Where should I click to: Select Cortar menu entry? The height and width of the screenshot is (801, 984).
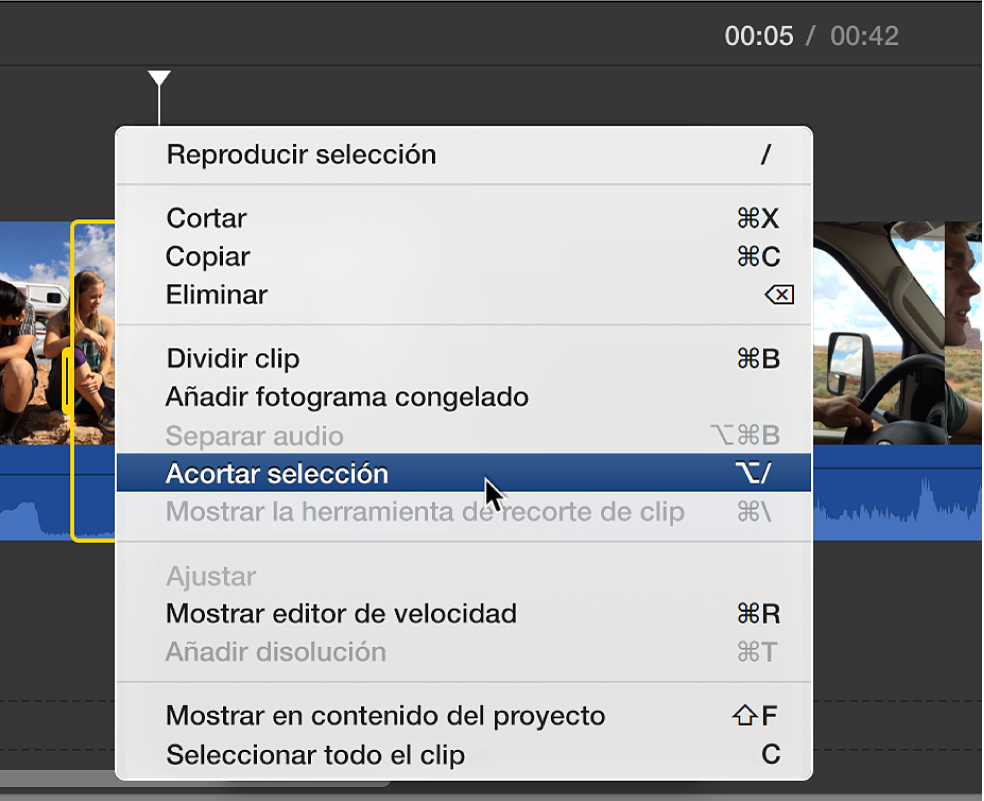[464, 218]
